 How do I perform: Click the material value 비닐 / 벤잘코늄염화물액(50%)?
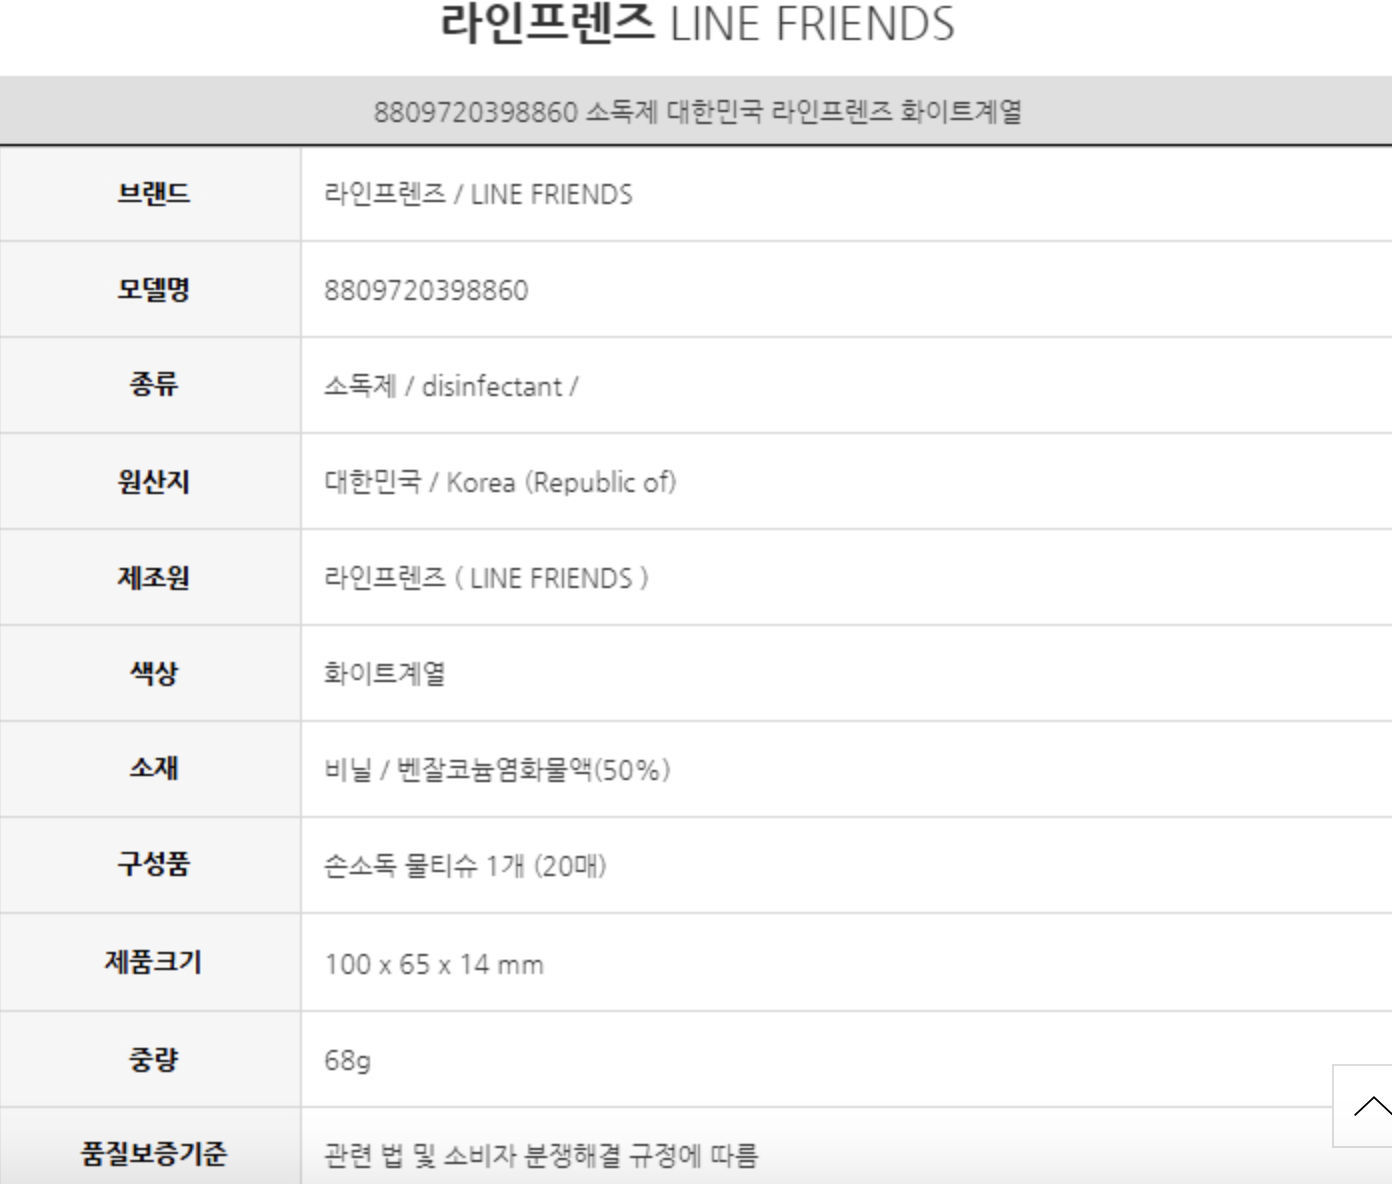pos(497,770)
